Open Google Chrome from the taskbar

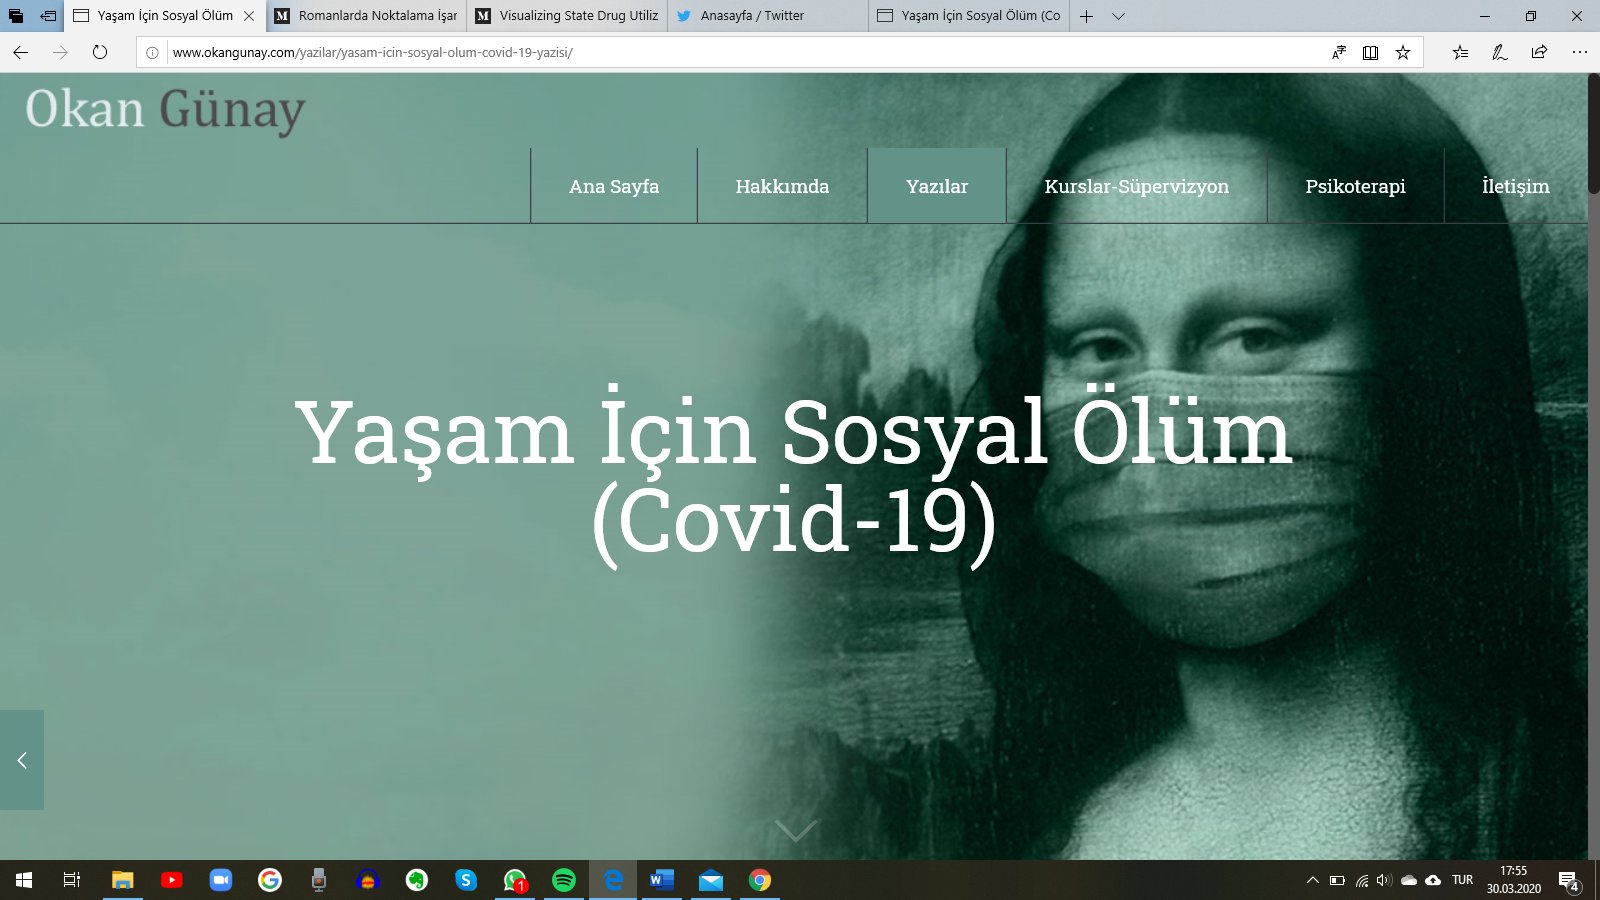pos(760,880)
